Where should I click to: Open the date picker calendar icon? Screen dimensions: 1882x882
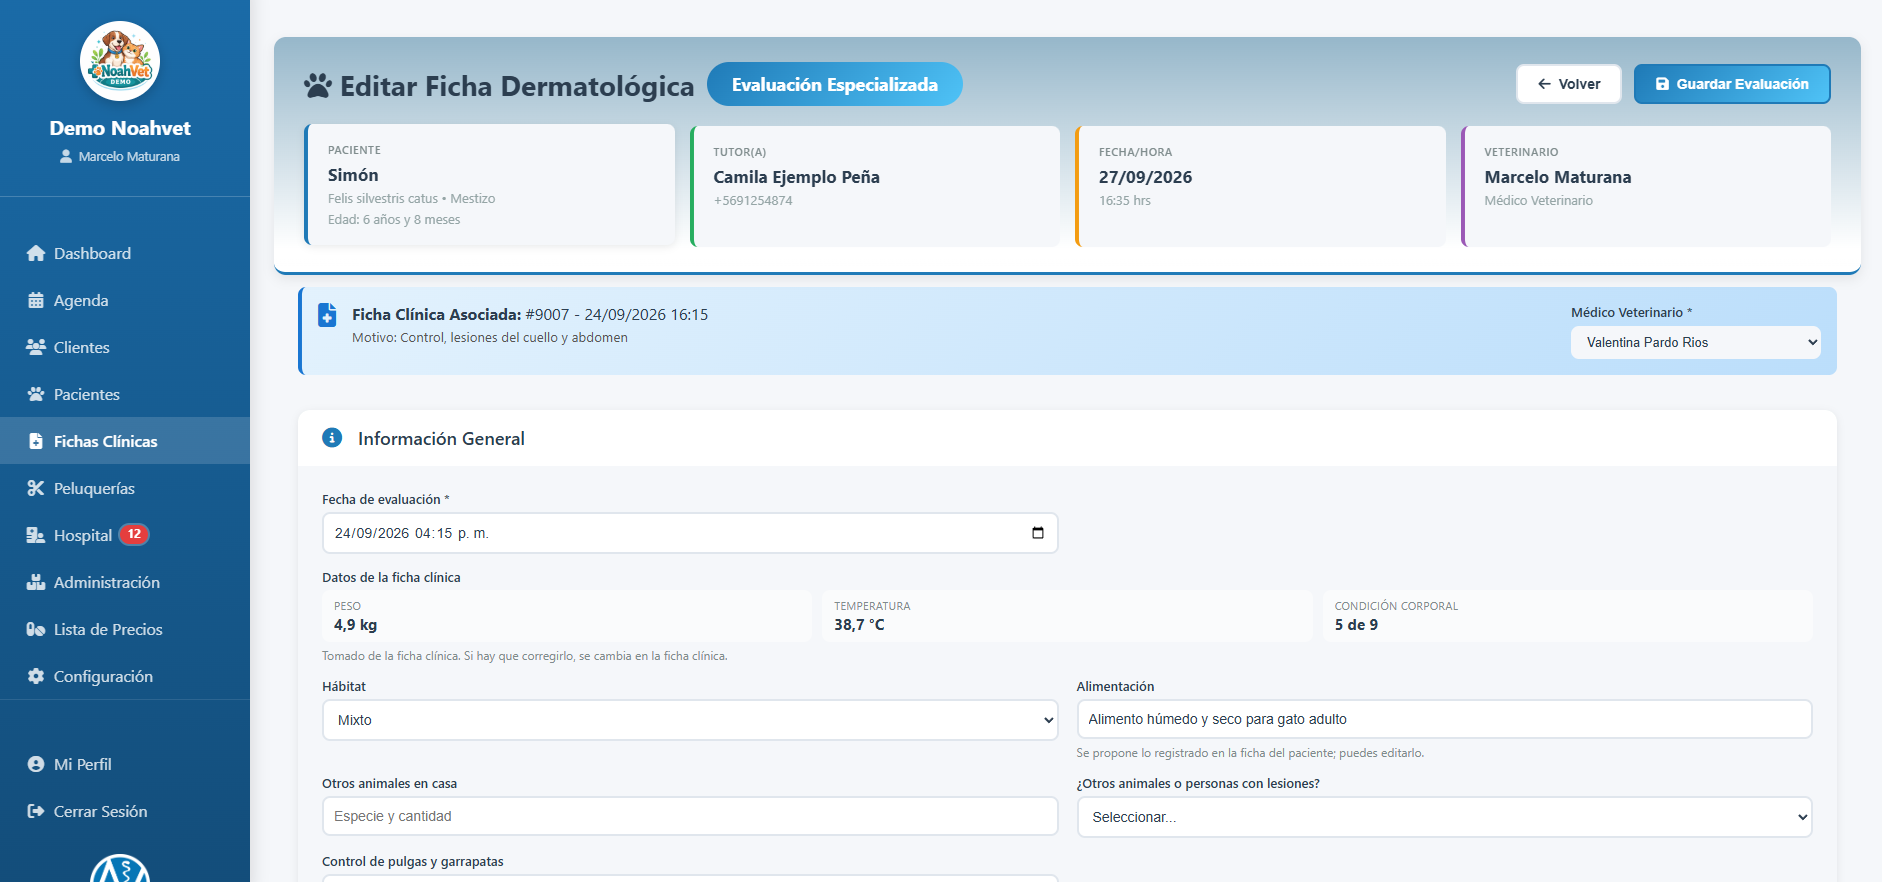(1038, 533)
